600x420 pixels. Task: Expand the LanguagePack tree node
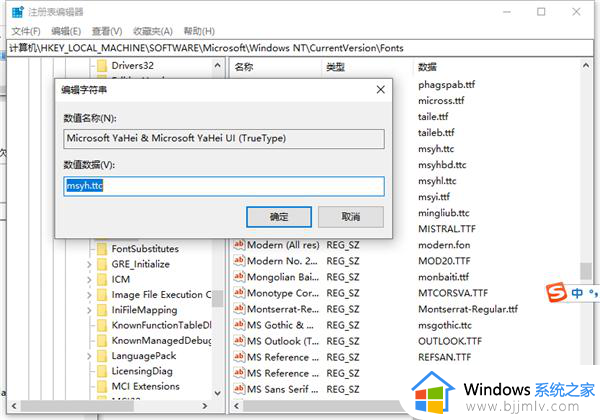[89, 356]
